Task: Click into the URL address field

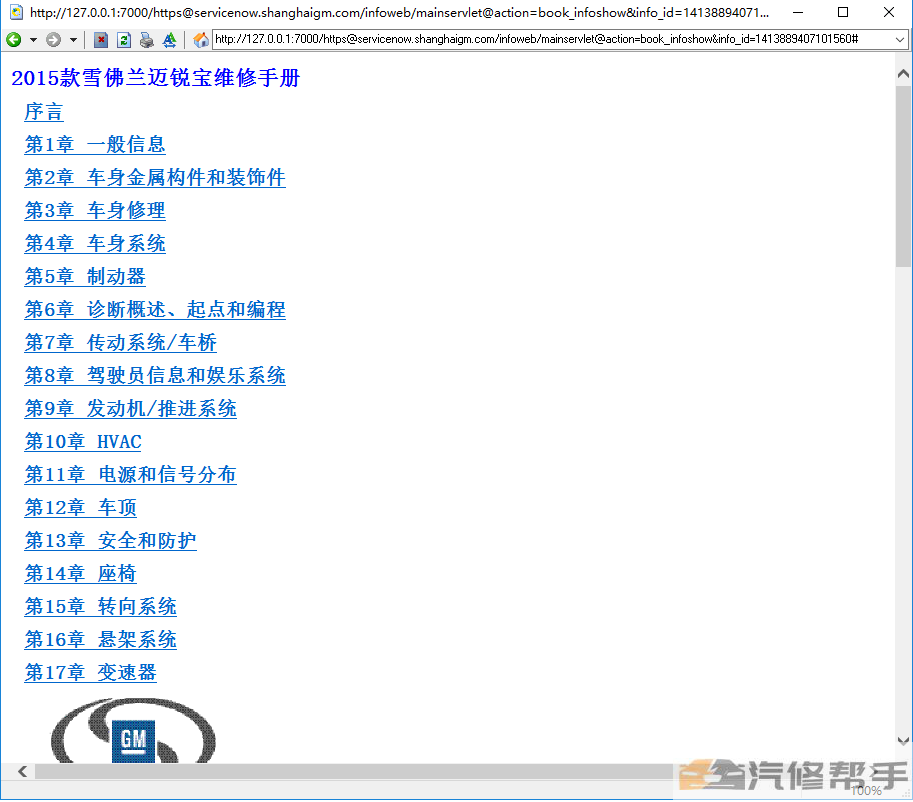Action: 552,40
